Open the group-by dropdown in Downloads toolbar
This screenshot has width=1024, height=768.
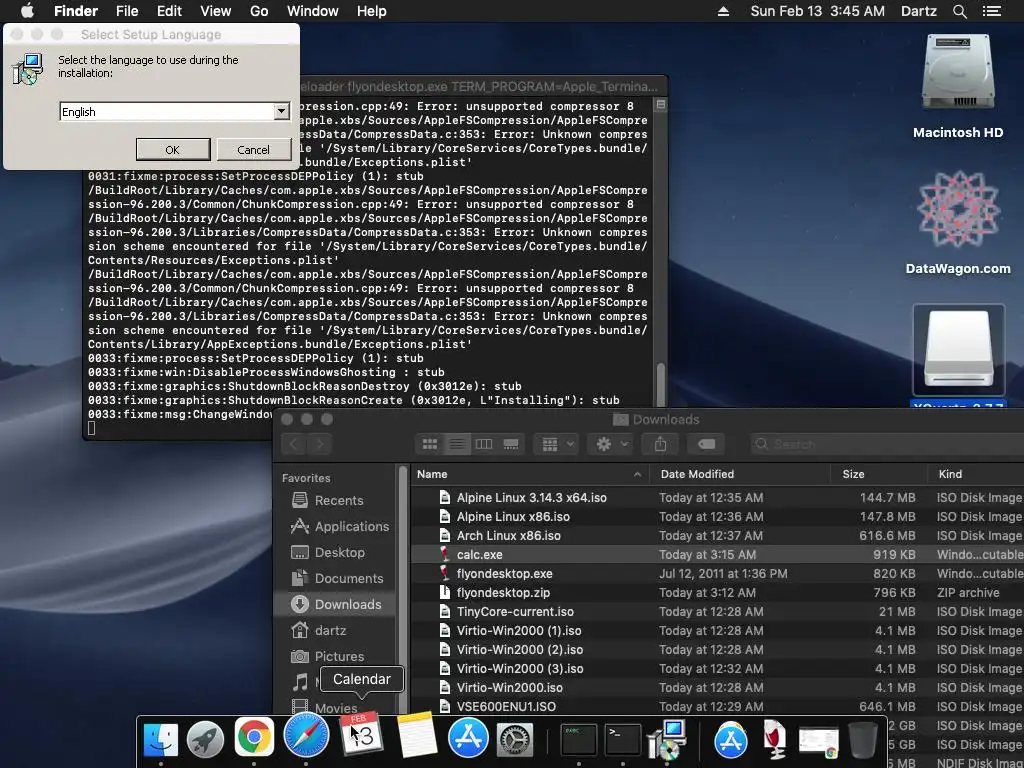point(556,445)
